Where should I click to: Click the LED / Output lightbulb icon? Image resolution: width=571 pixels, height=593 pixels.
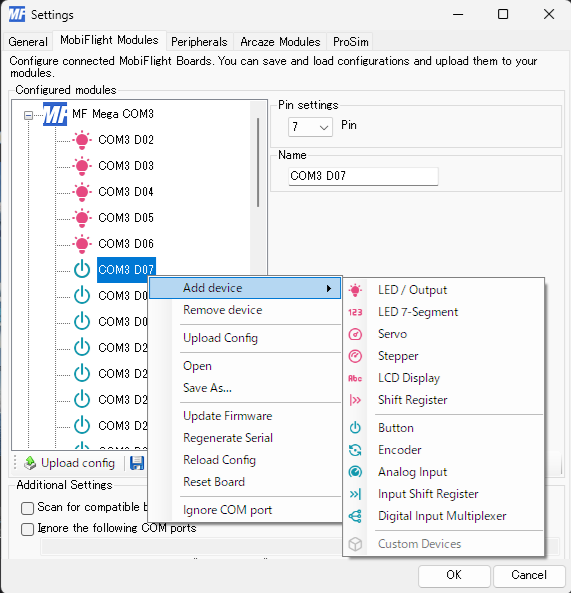click(355, 290)
